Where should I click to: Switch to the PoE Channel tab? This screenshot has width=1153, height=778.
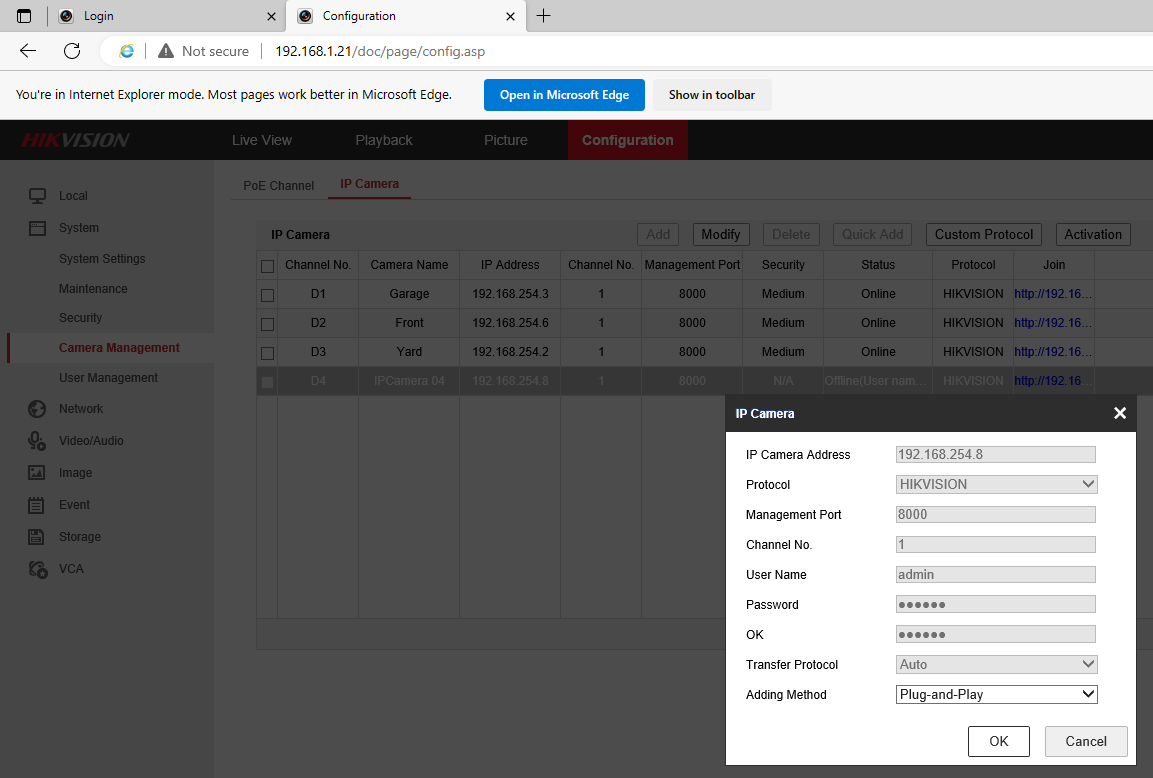tap(279, 185)
